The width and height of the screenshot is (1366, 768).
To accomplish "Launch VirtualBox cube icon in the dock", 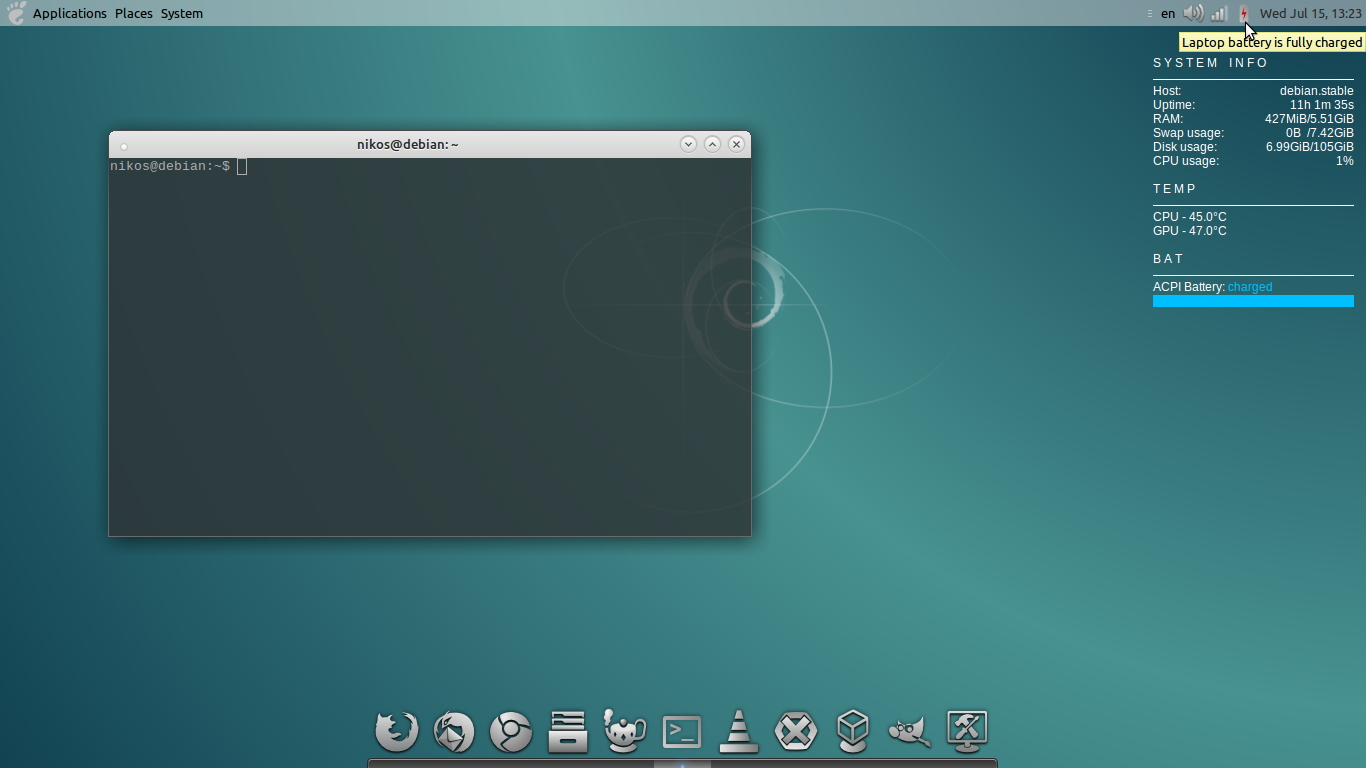I will click(852, 731).
